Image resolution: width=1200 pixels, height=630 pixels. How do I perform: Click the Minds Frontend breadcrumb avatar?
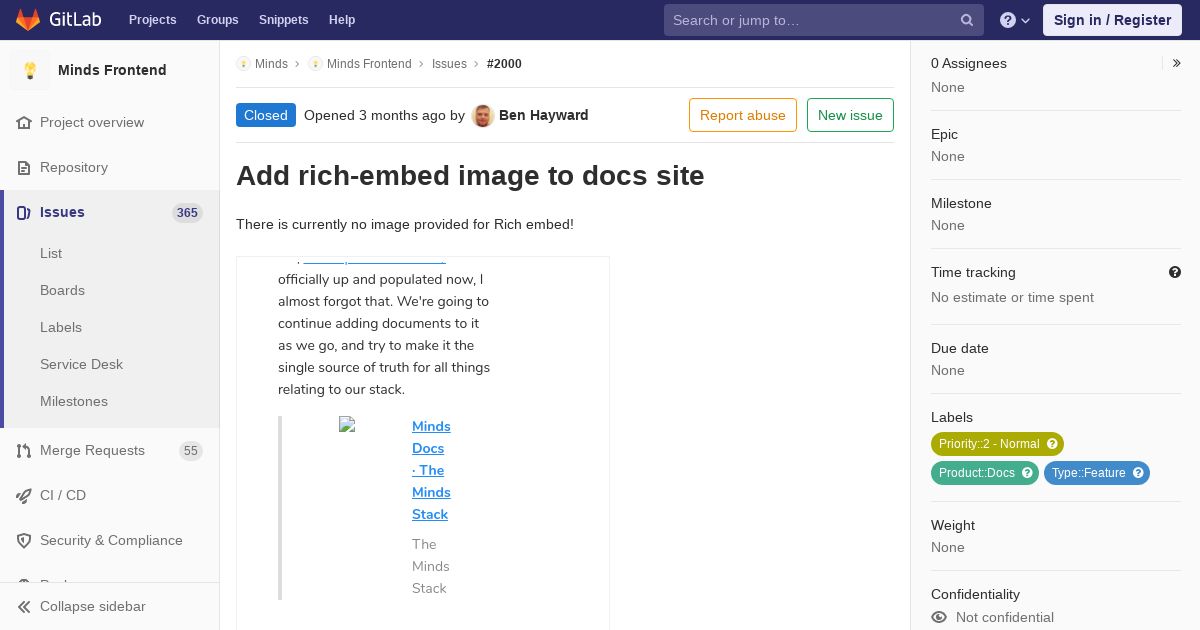(x=315, y=64)
